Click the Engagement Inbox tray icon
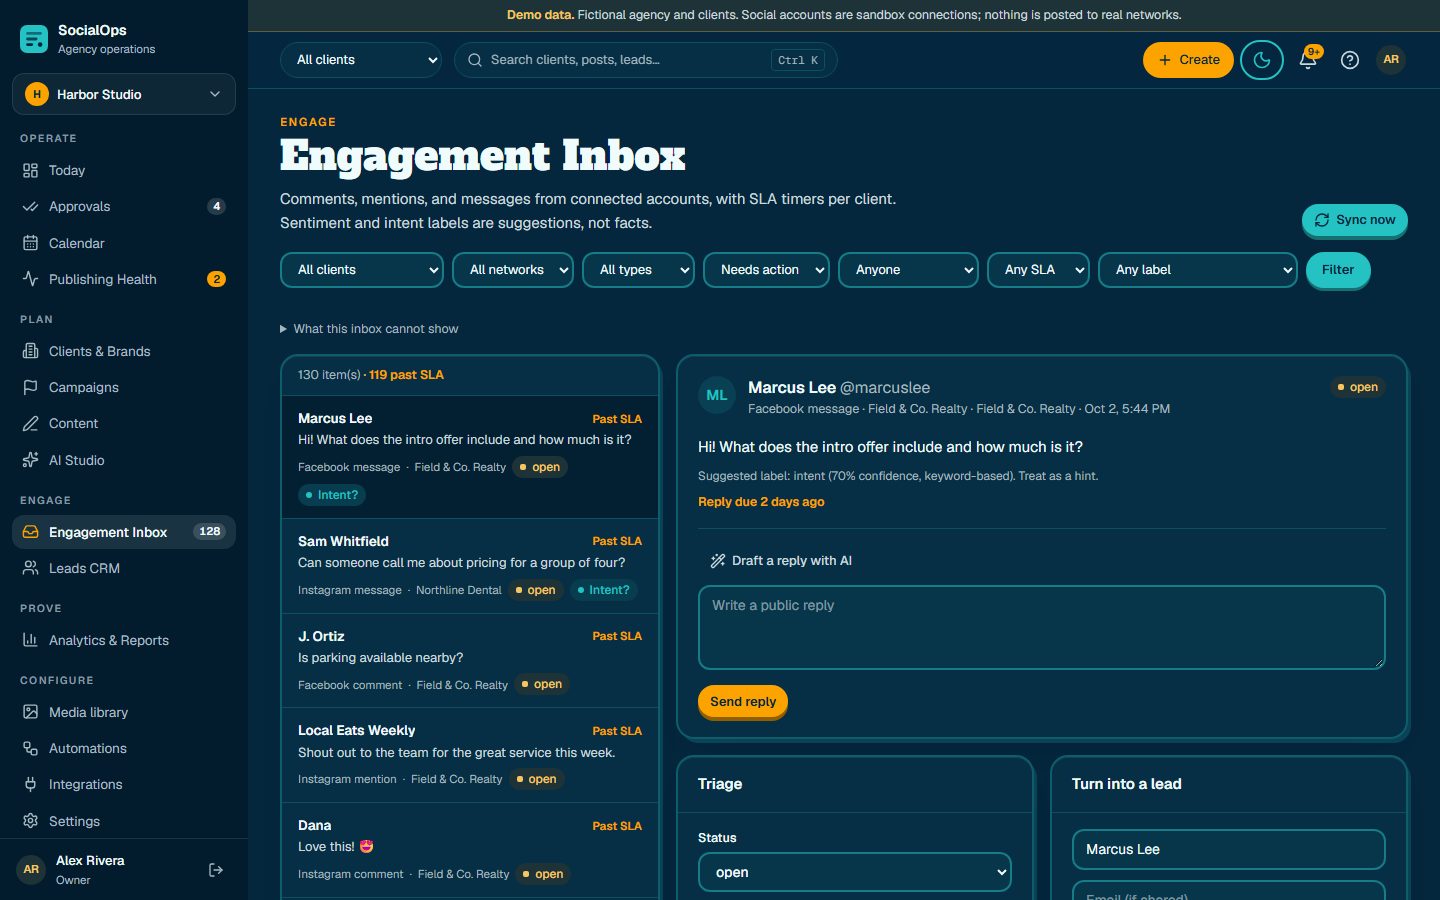1440x900 pixels. click(x=30, y=532)
